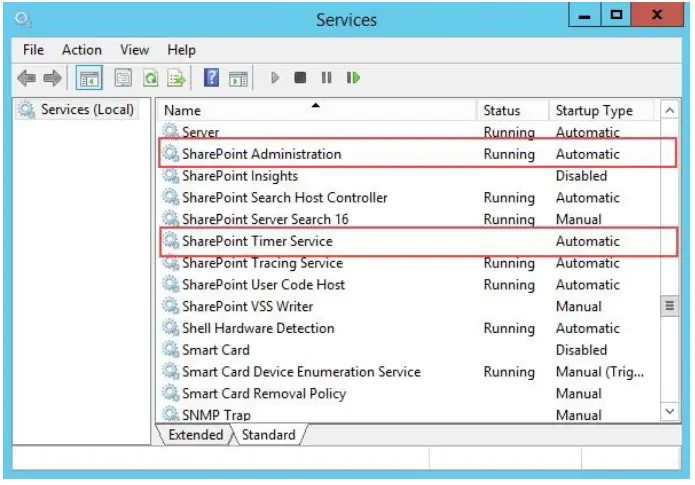Click the scrollbar down arrow
This screenshot has width=695, height=485.
(x=670, y=411)
